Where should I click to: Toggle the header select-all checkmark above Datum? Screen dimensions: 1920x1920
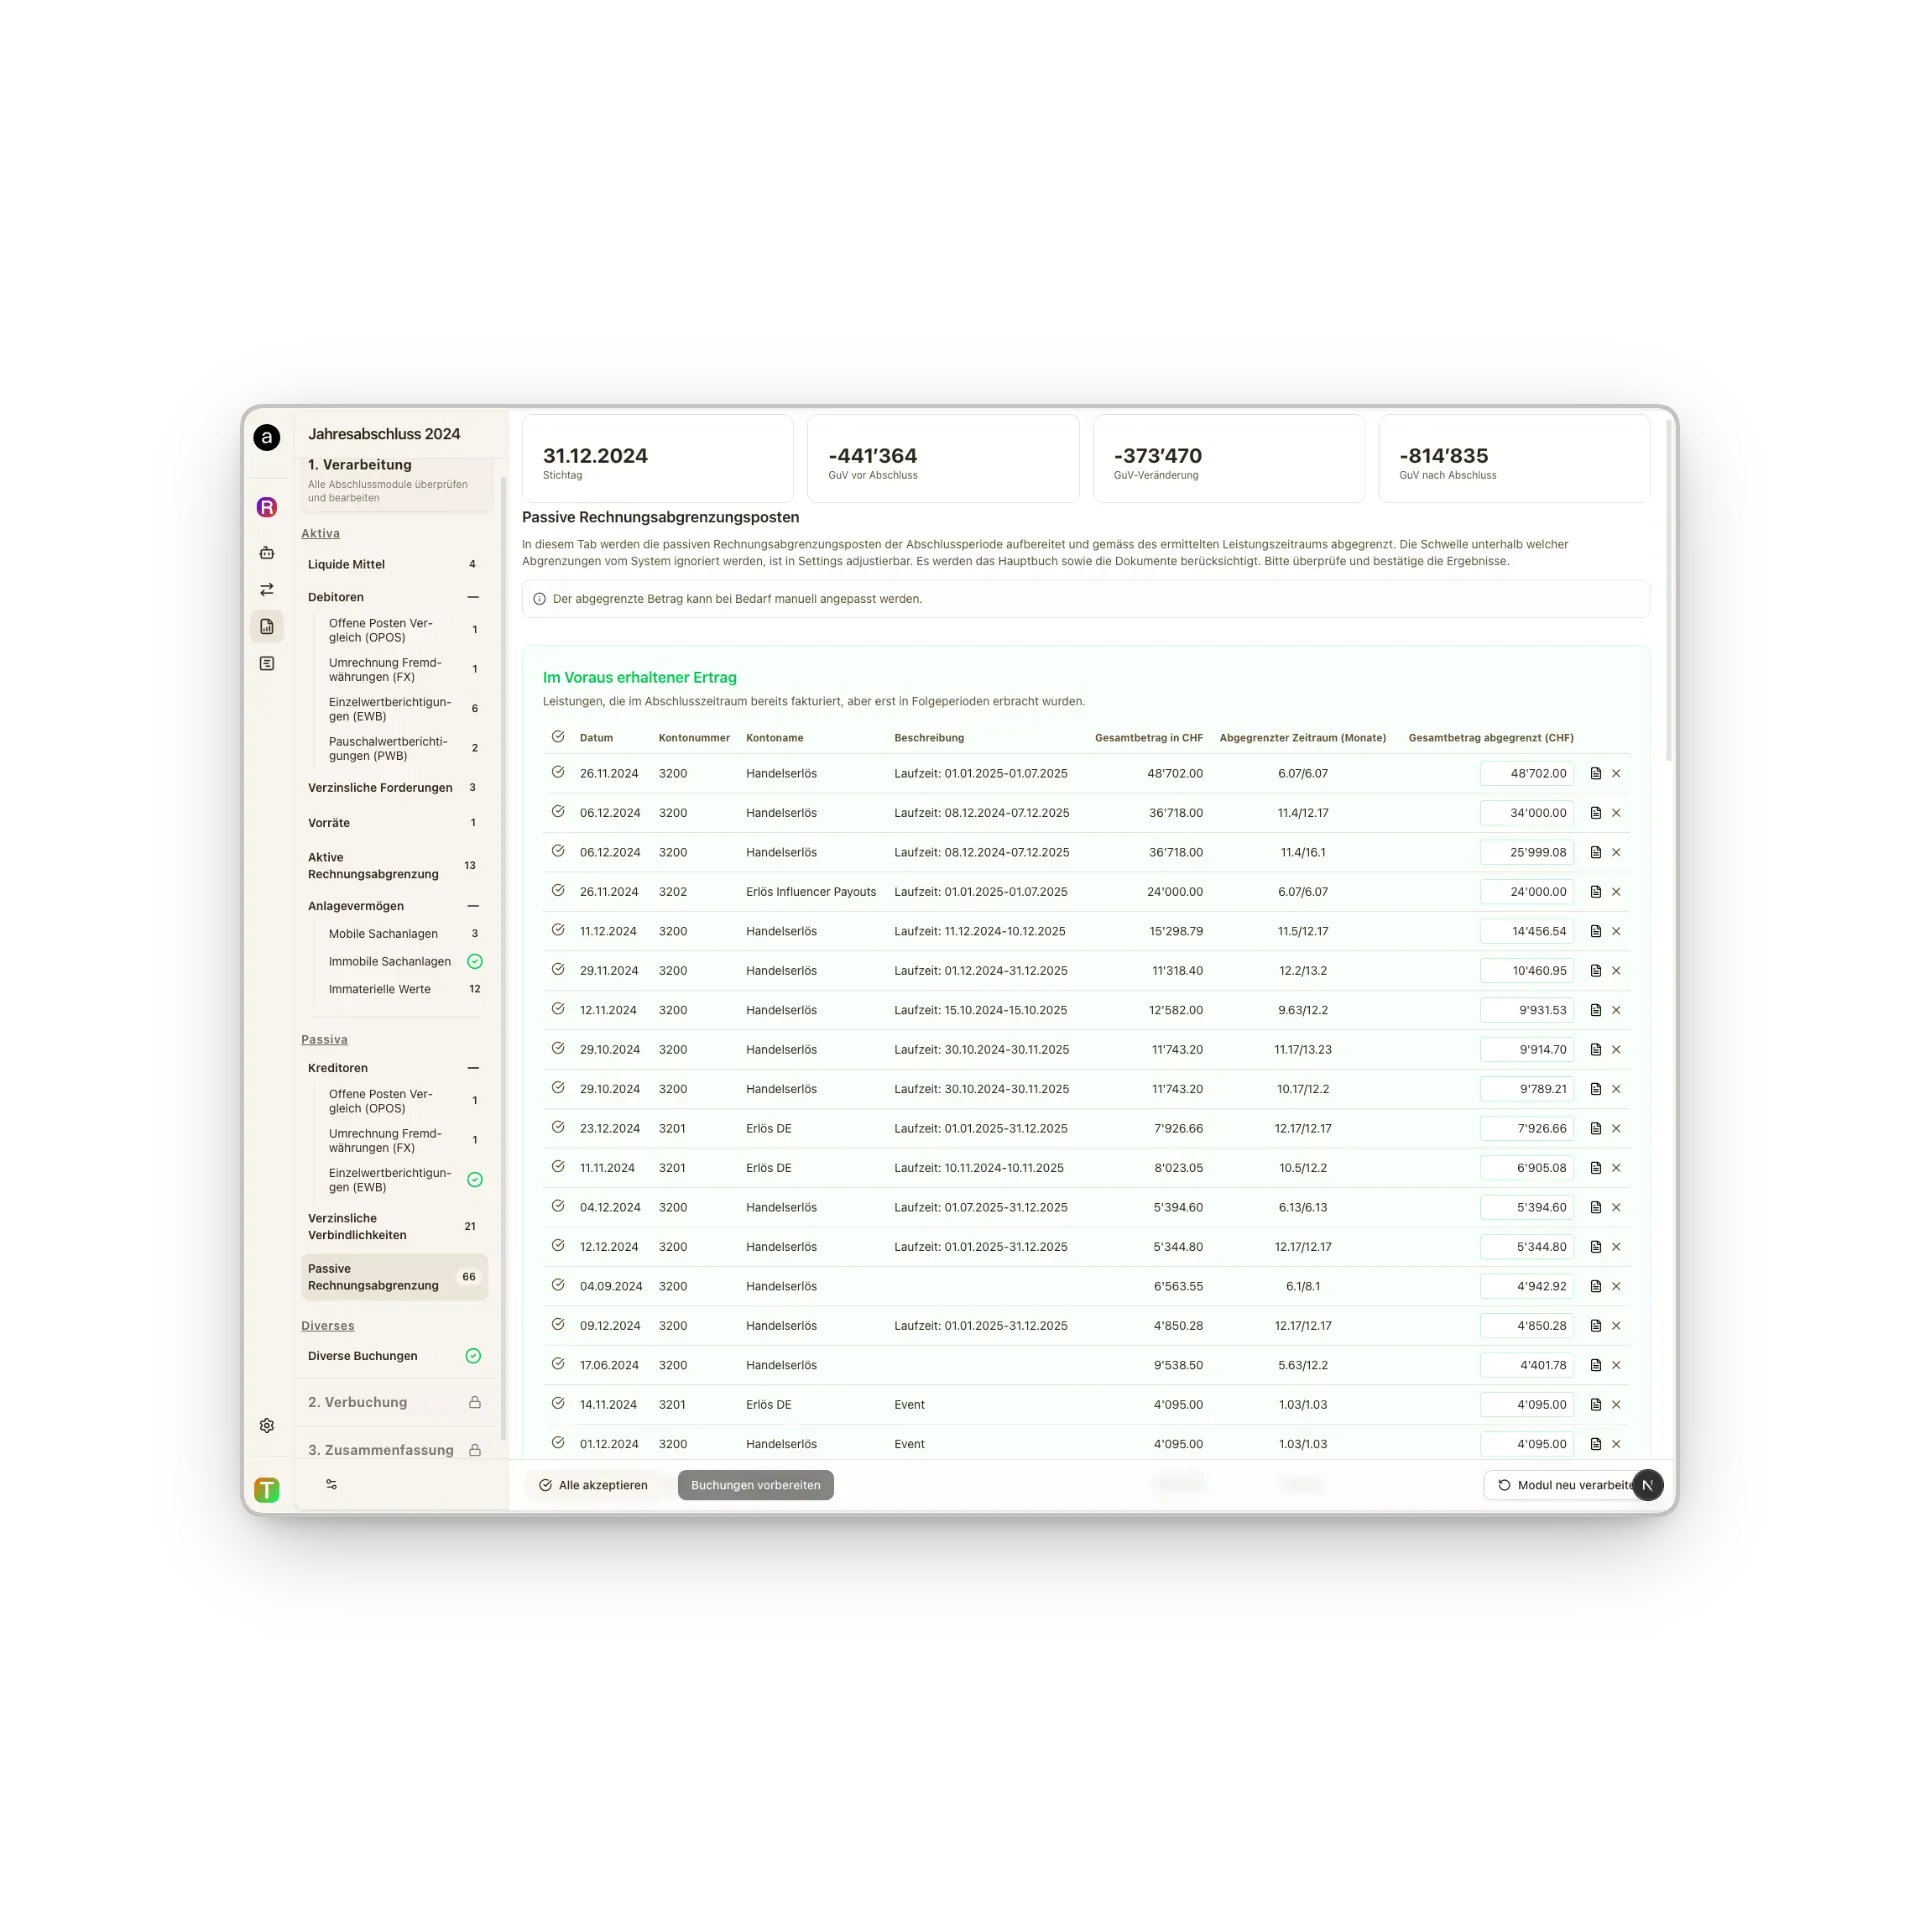pyautogui.click(x=558, y=736)
